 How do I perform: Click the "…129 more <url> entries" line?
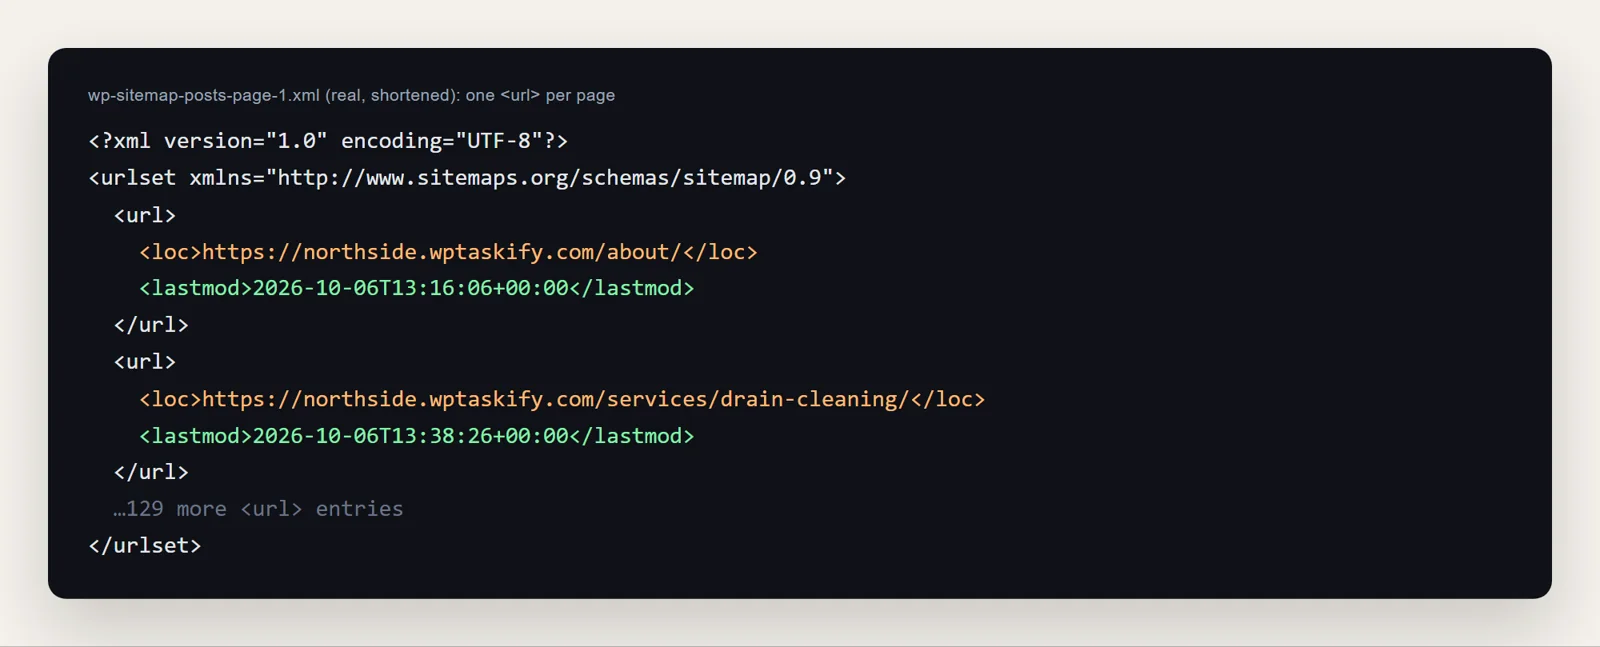coord(258,509)
